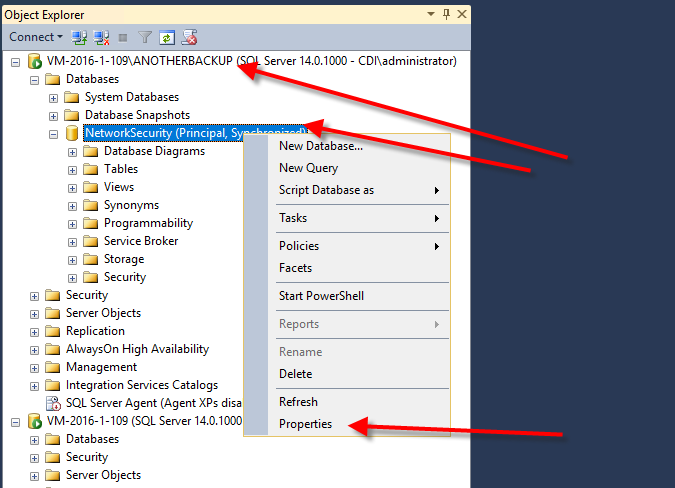Select the Replication tree item
Viewport: 675px width, 488px height.
pos(95,331)
